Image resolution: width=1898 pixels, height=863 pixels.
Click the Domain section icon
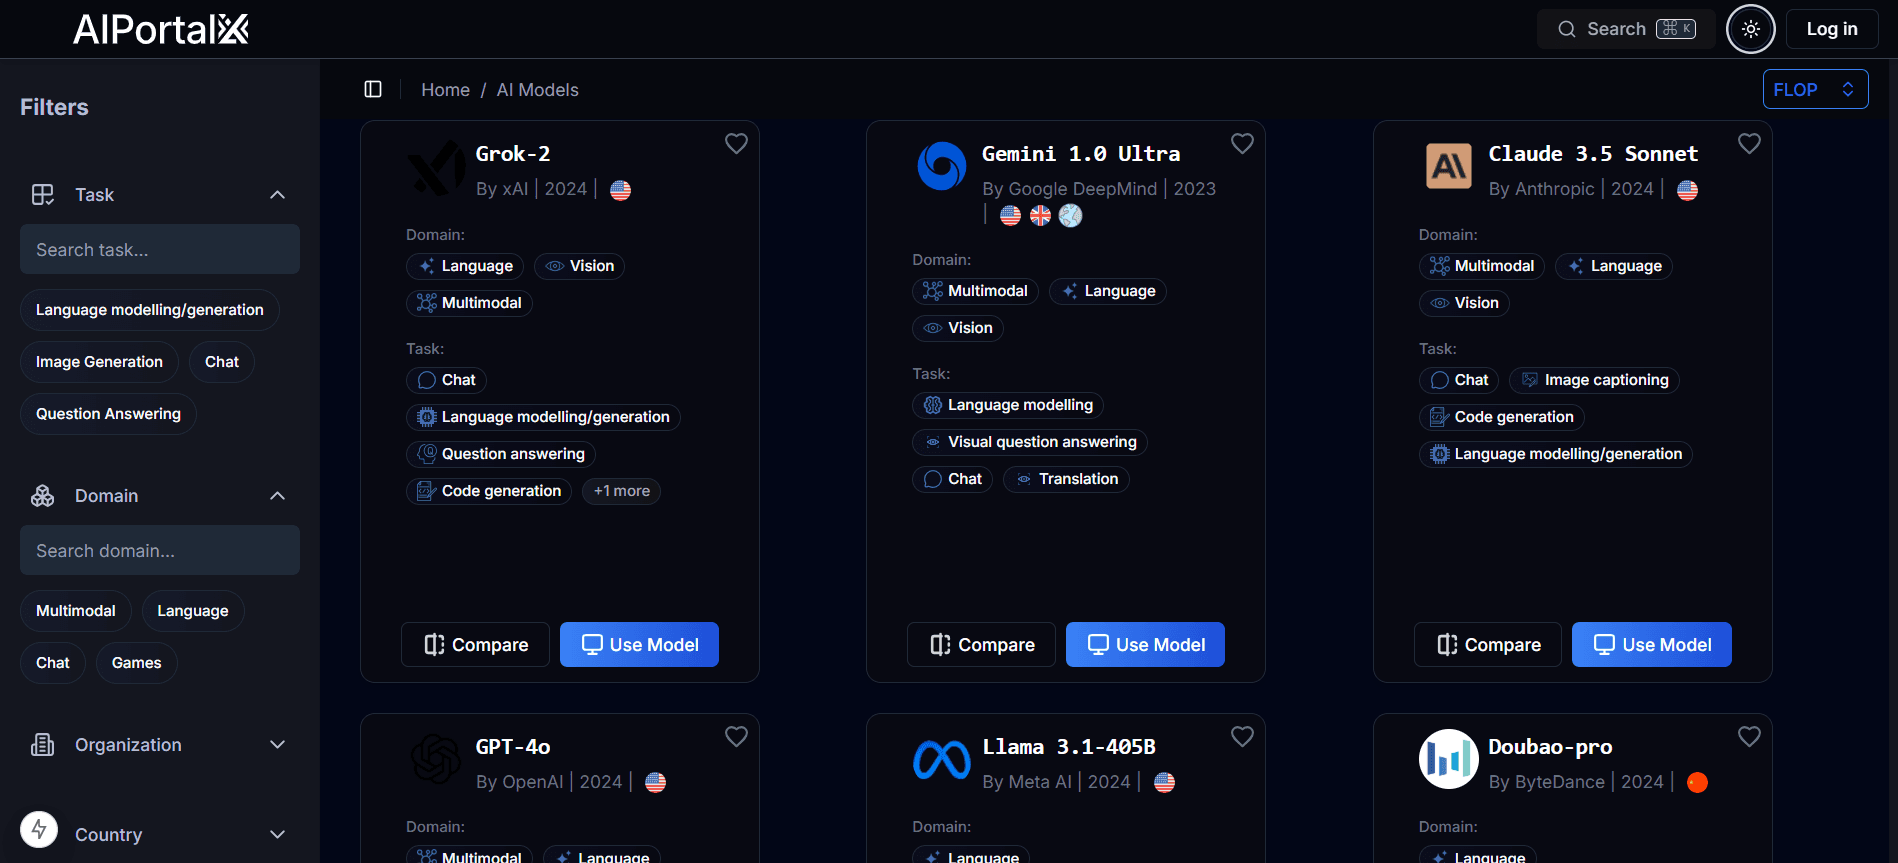click(43, 496)
